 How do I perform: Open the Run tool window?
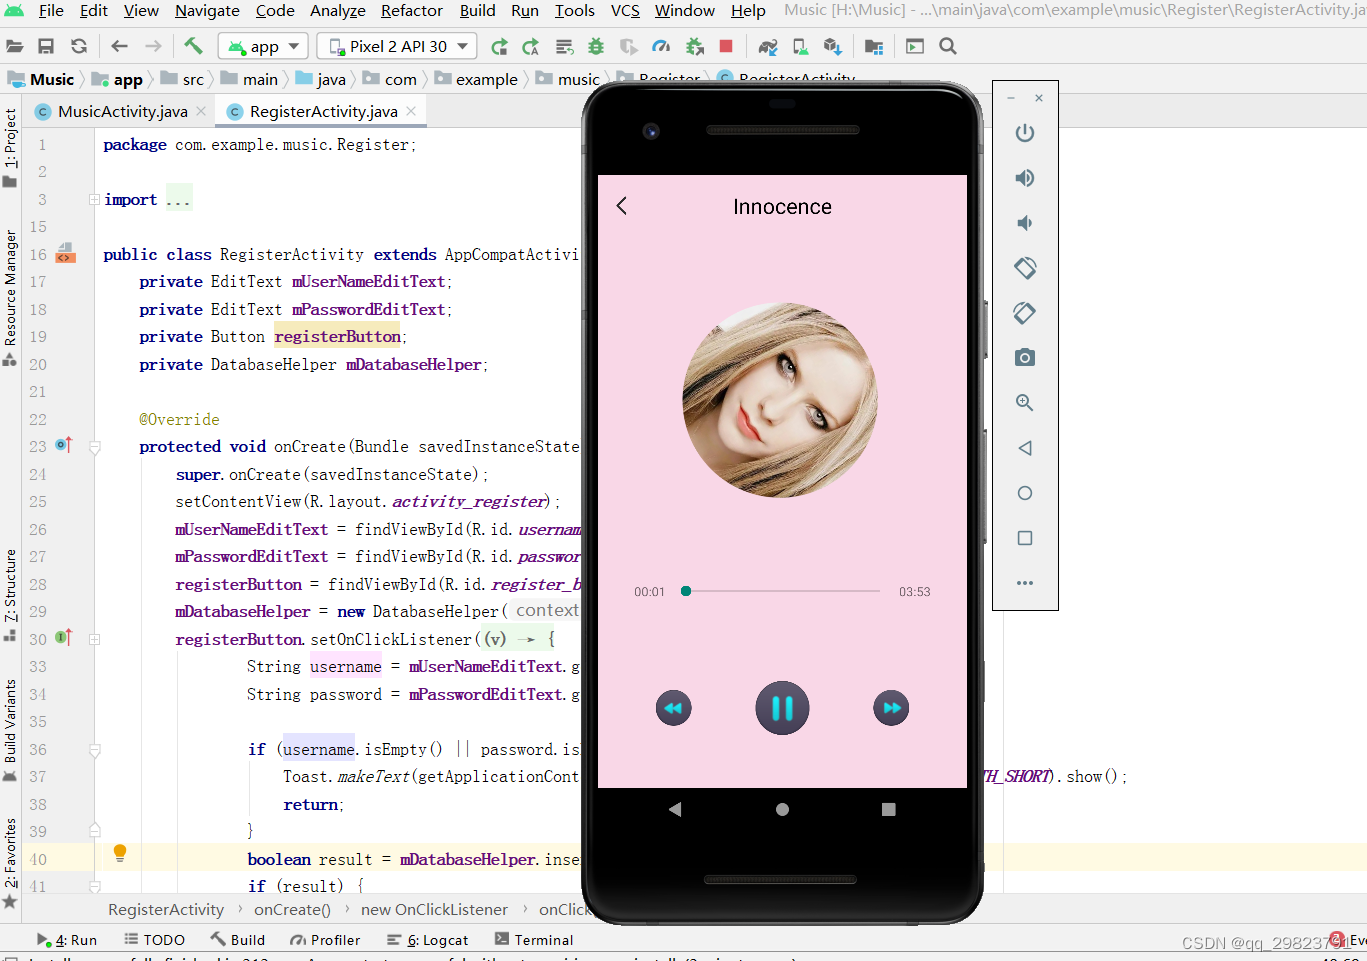click(67, 940)
